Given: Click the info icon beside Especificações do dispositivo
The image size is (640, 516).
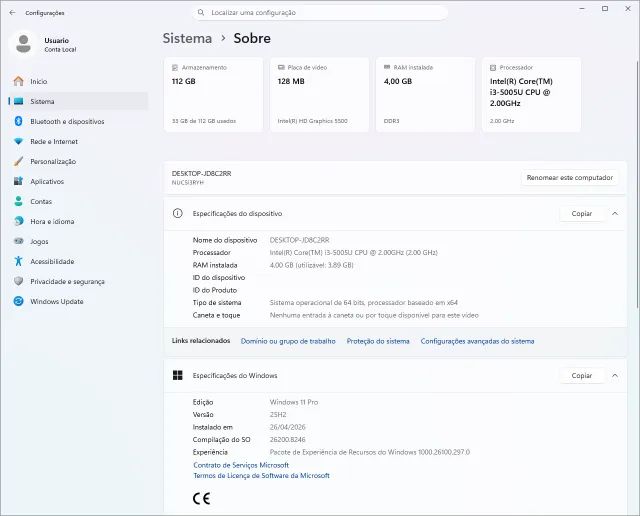Looking at the screenshot, I should pos(178,214).
